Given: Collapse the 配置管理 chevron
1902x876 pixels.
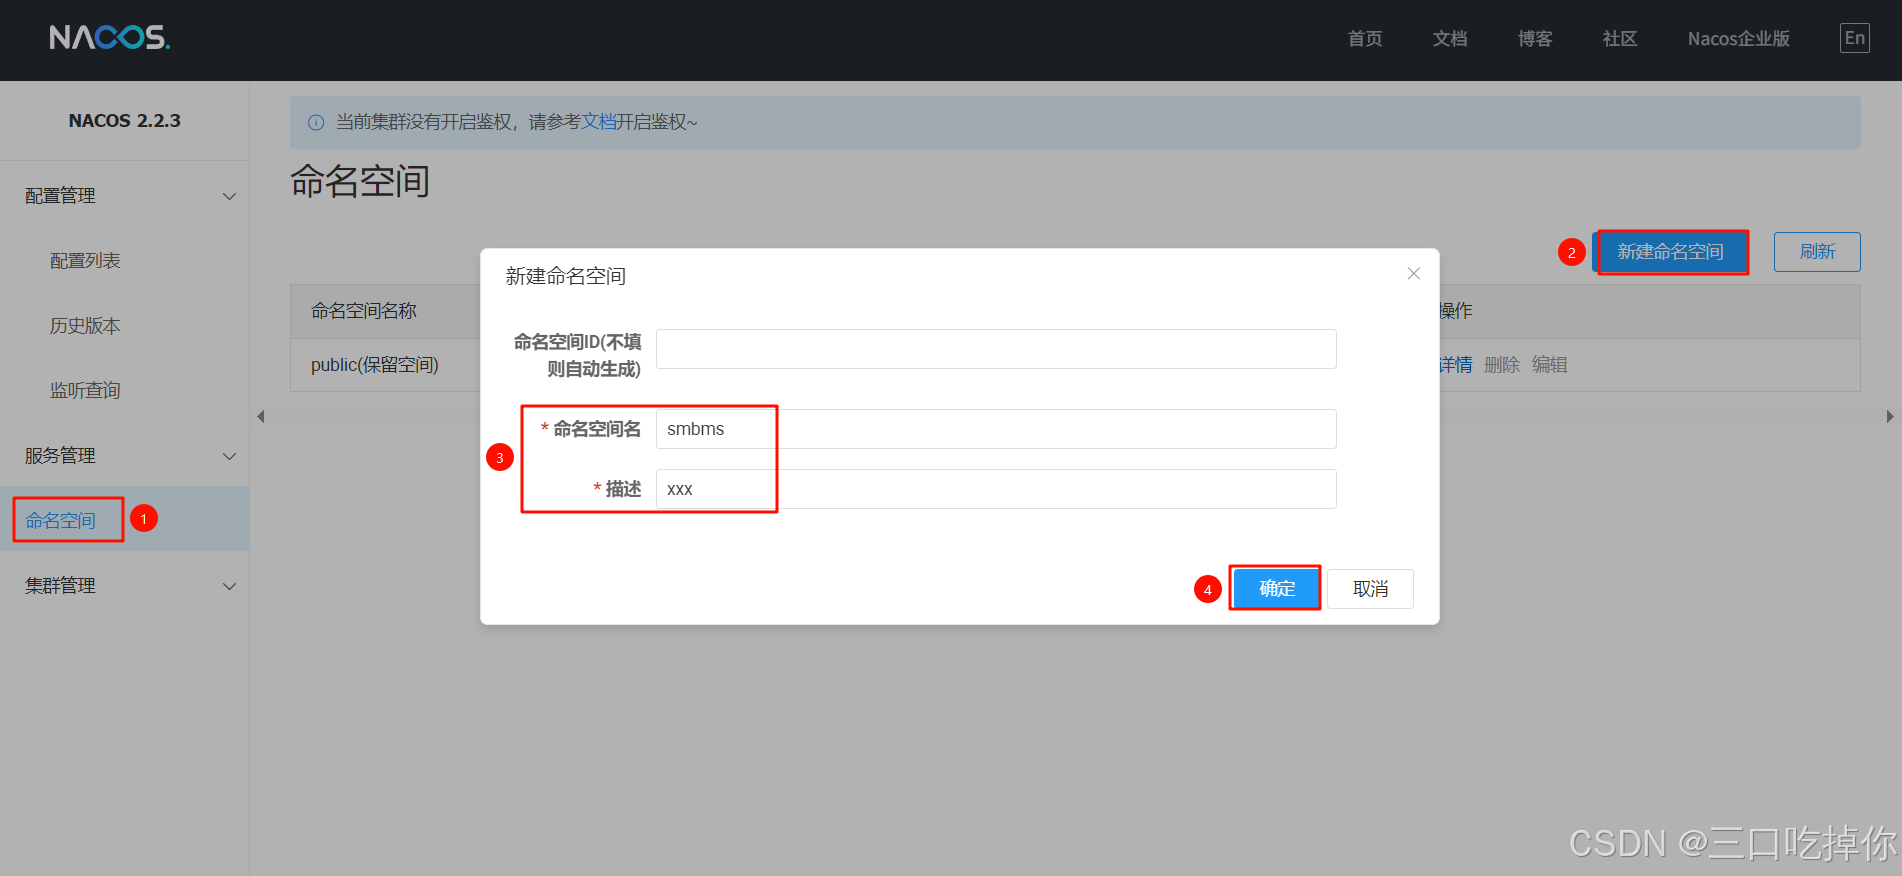Looking at the screenshot, I should (x=229, y=196).
